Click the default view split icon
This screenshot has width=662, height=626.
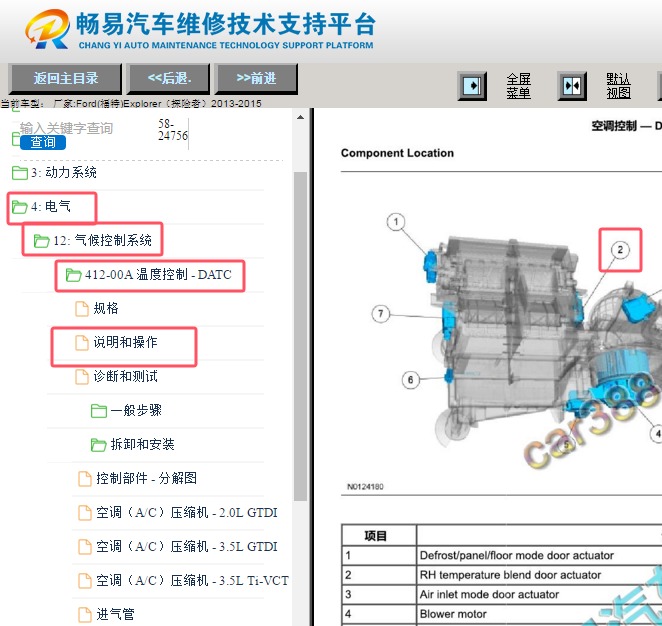pos(572,86)
